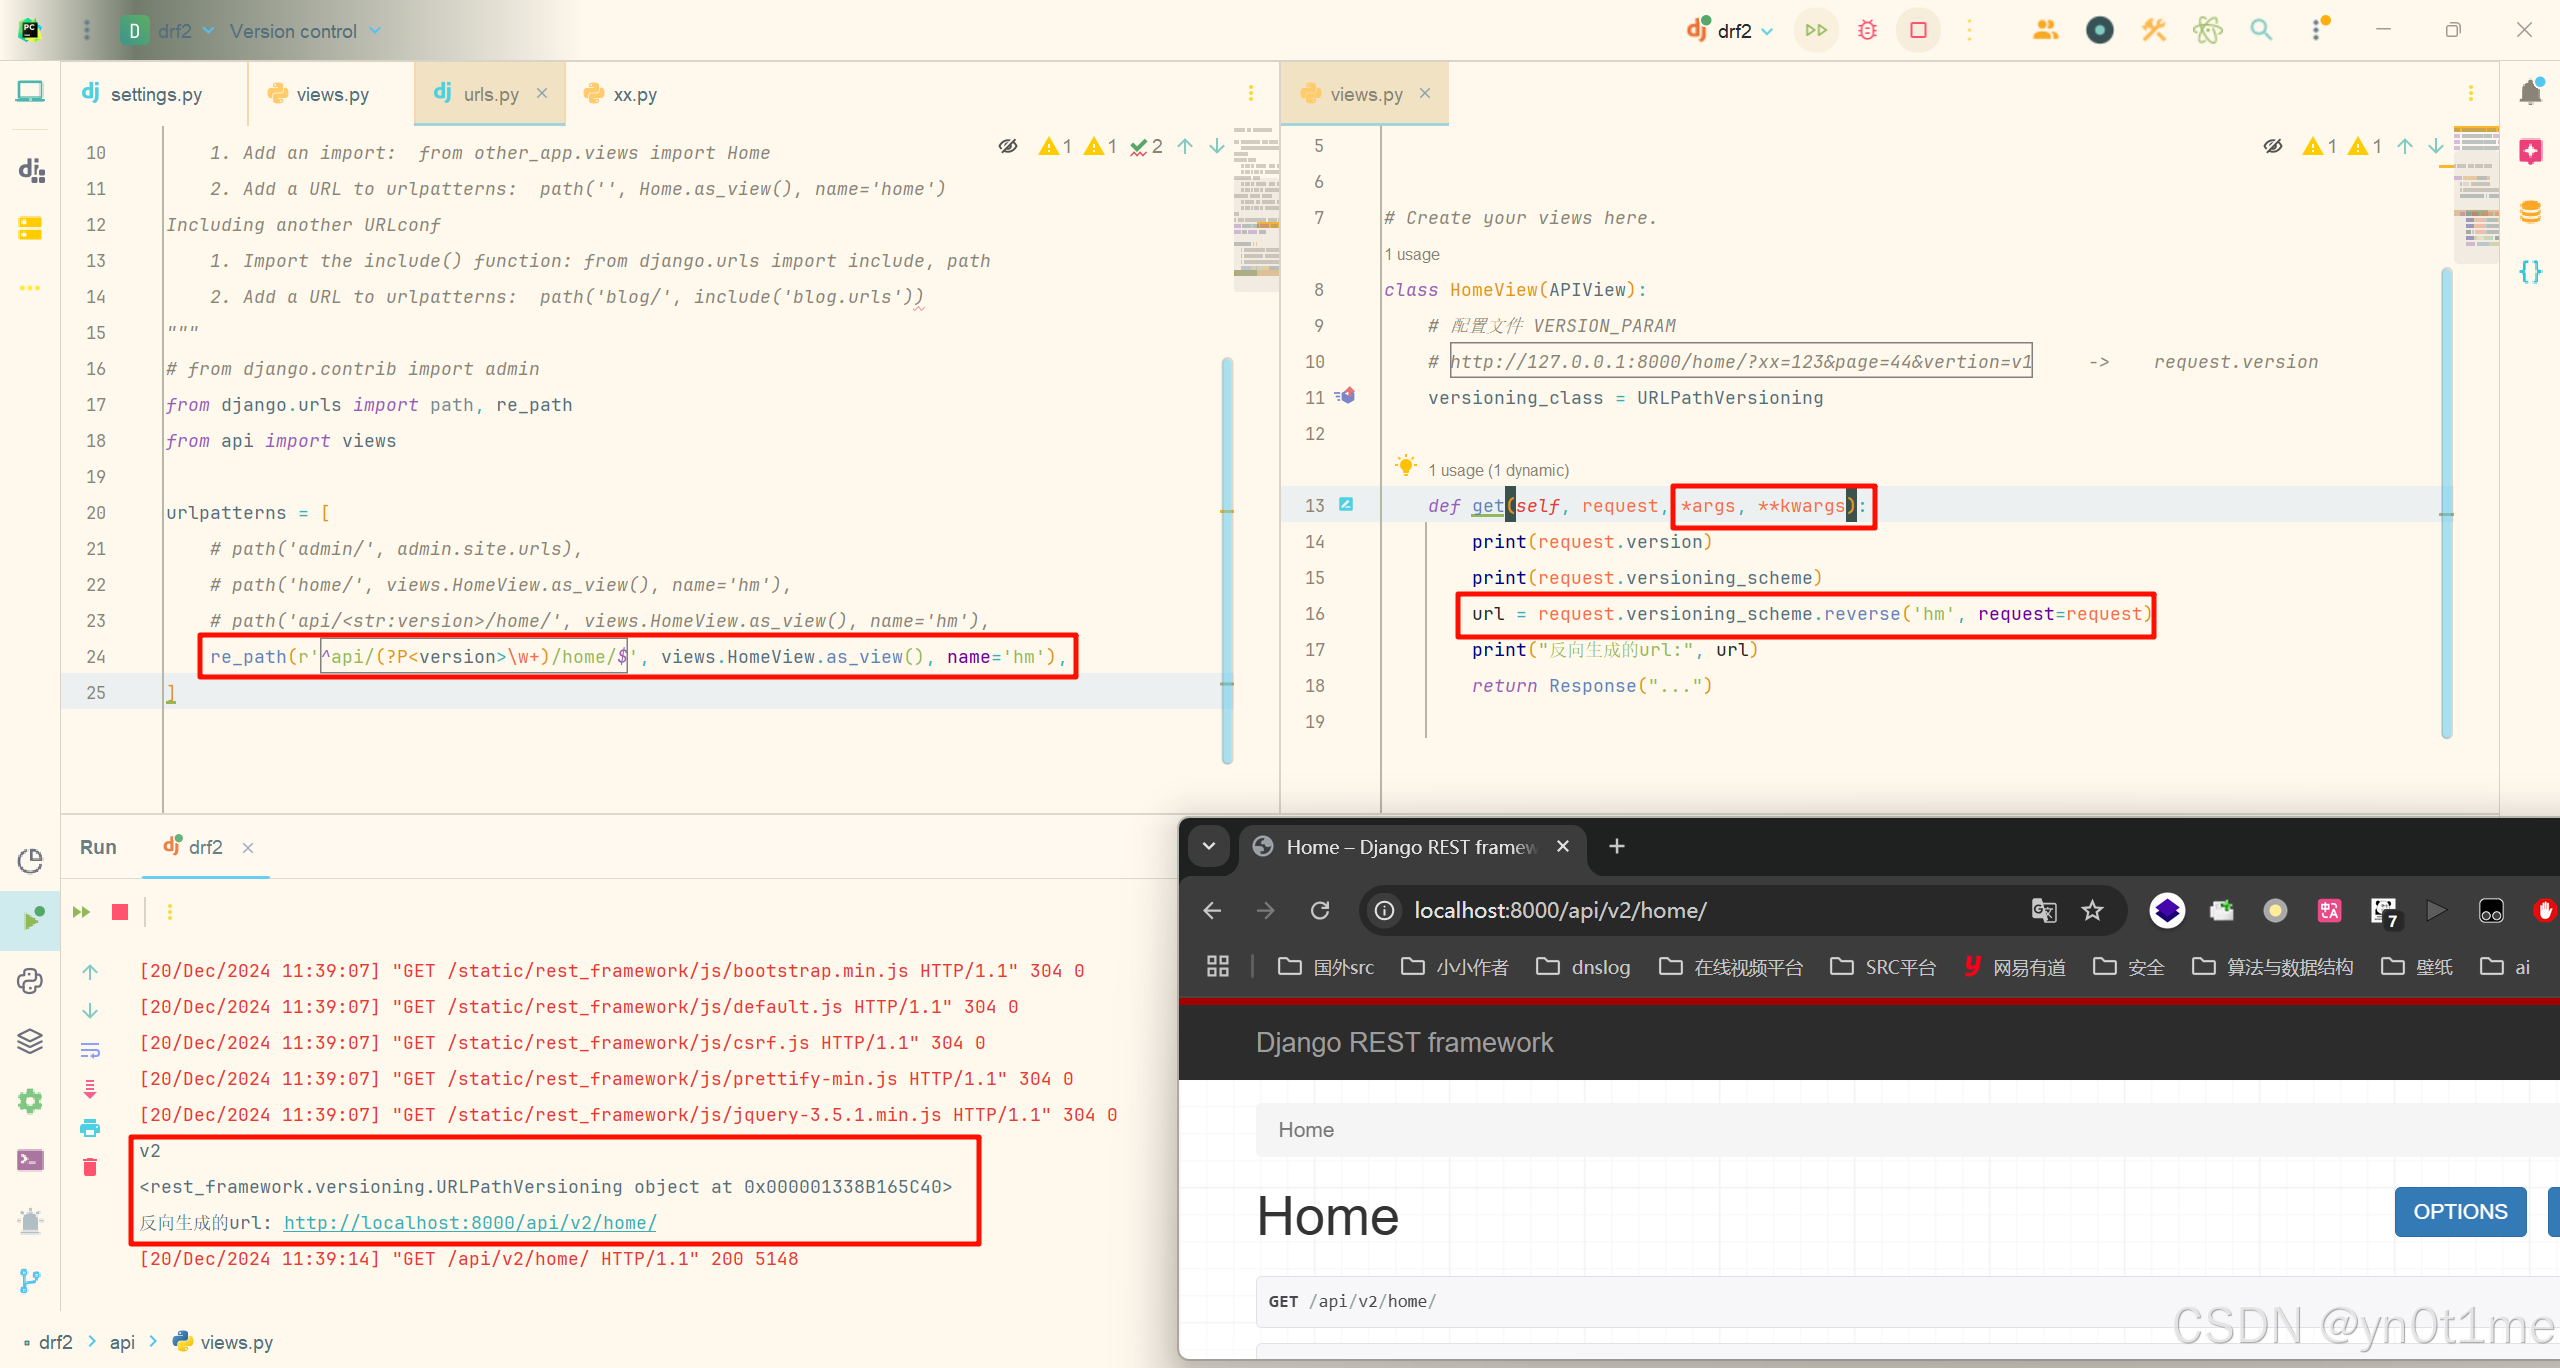Toggle inspection eye in urls.py editor
The image size is (2560, 1368).
(1008, 147)
